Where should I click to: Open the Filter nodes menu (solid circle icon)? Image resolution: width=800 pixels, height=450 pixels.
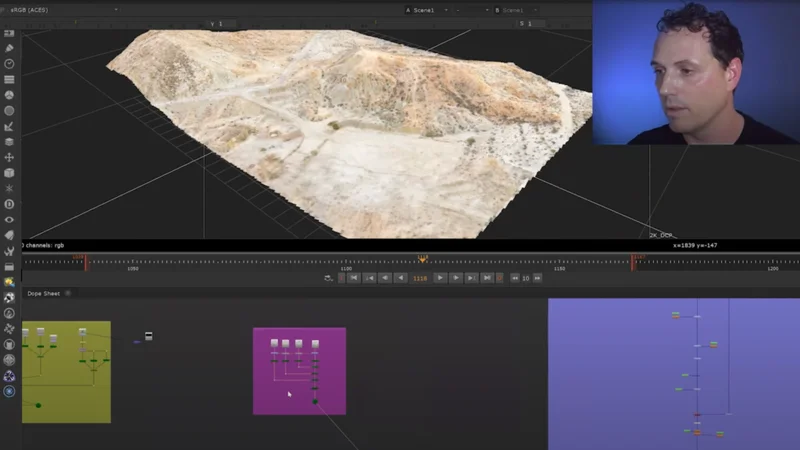9,111
